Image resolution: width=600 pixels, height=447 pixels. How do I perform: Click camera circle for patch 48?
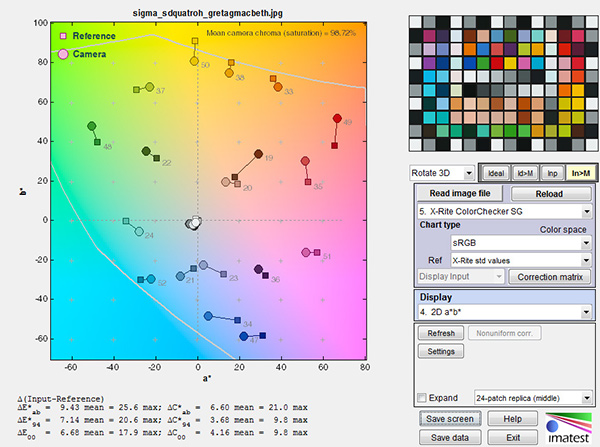(x=91, y=126)
